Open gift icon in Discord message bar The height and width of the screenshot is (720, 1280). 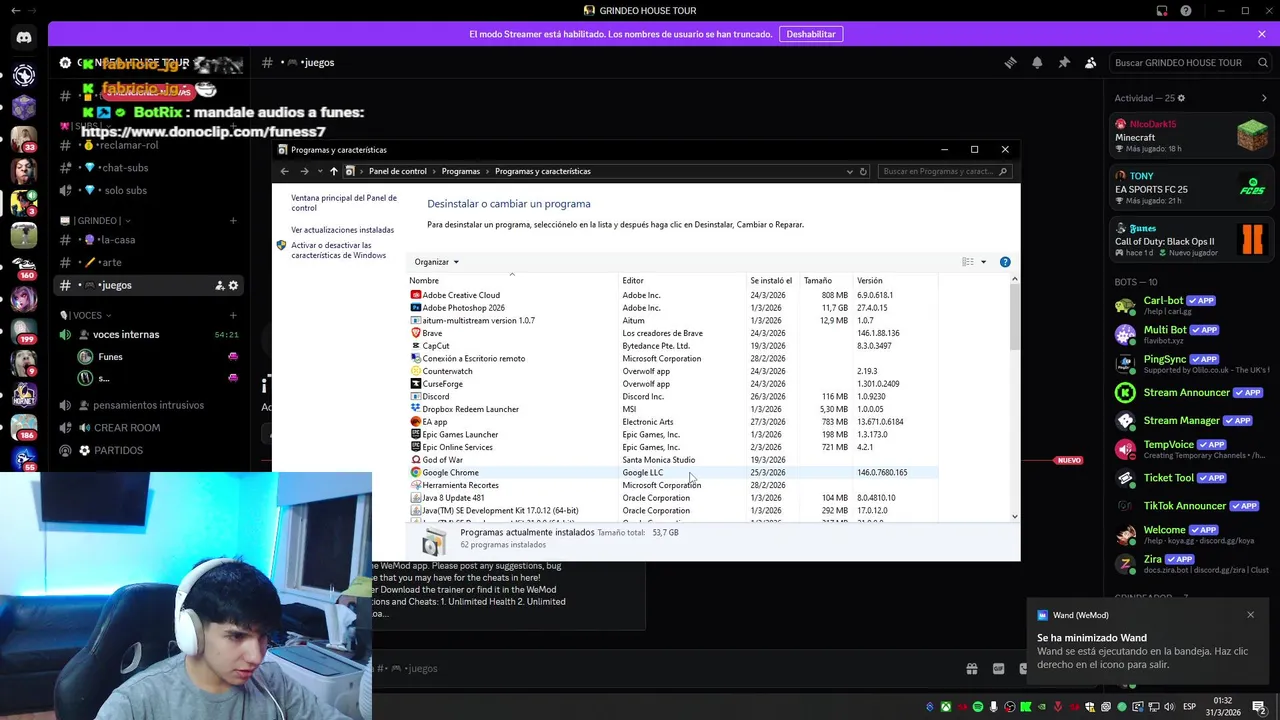971,669
